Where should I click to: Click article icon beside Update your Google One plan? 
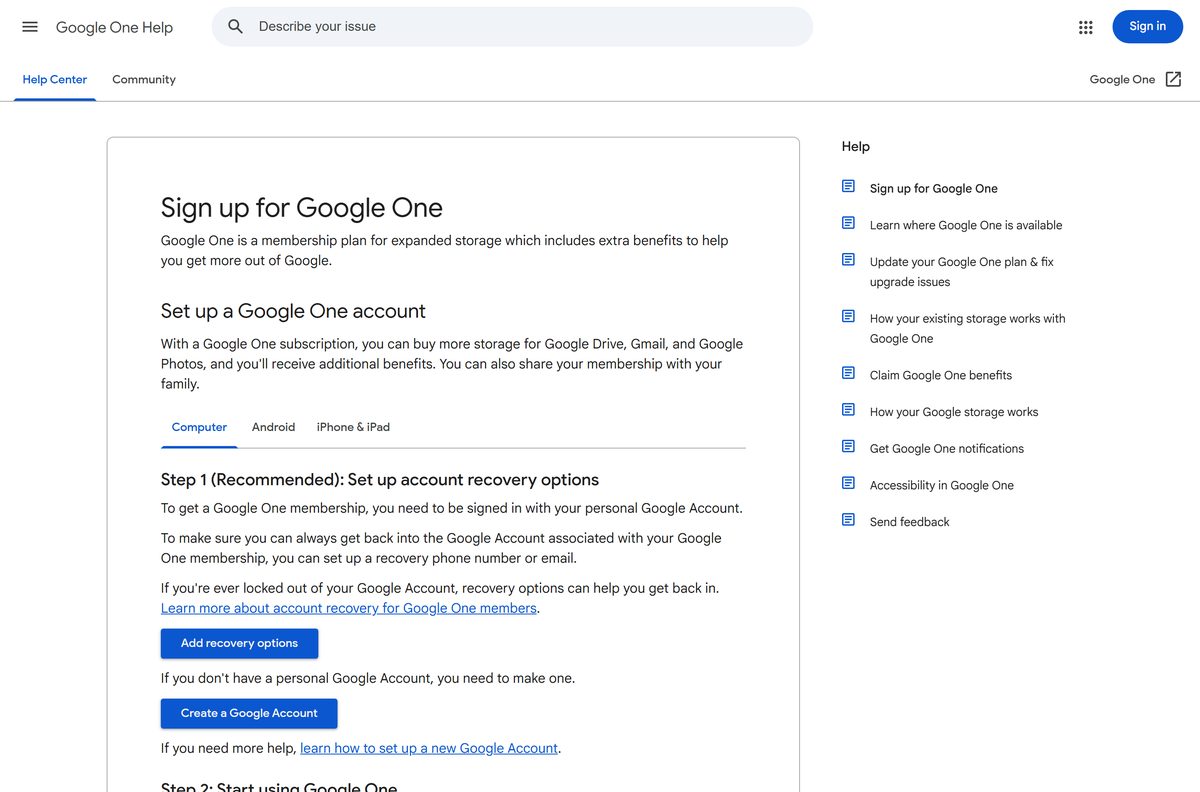(848, 260)
